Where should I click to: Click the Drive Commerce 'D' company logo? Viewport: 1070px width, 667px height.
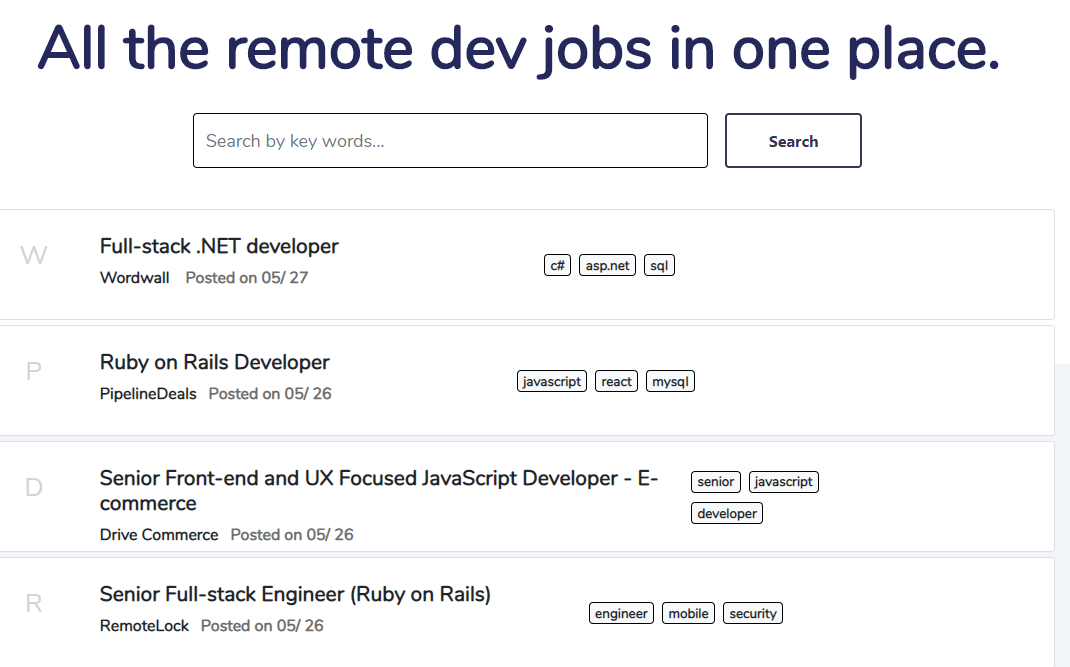(x=33, y=487)
